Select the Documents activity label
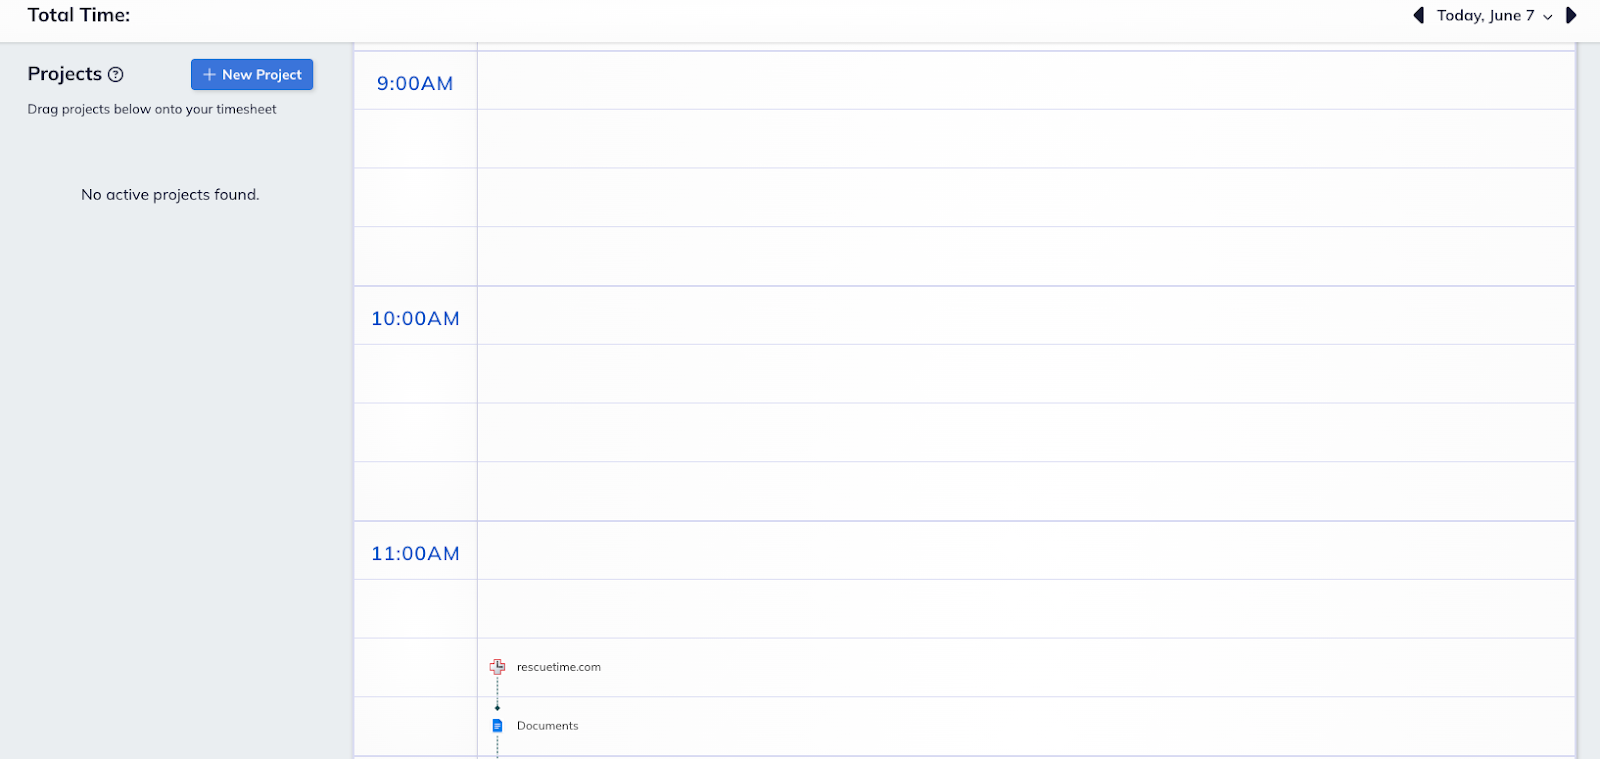 point(547,726)
